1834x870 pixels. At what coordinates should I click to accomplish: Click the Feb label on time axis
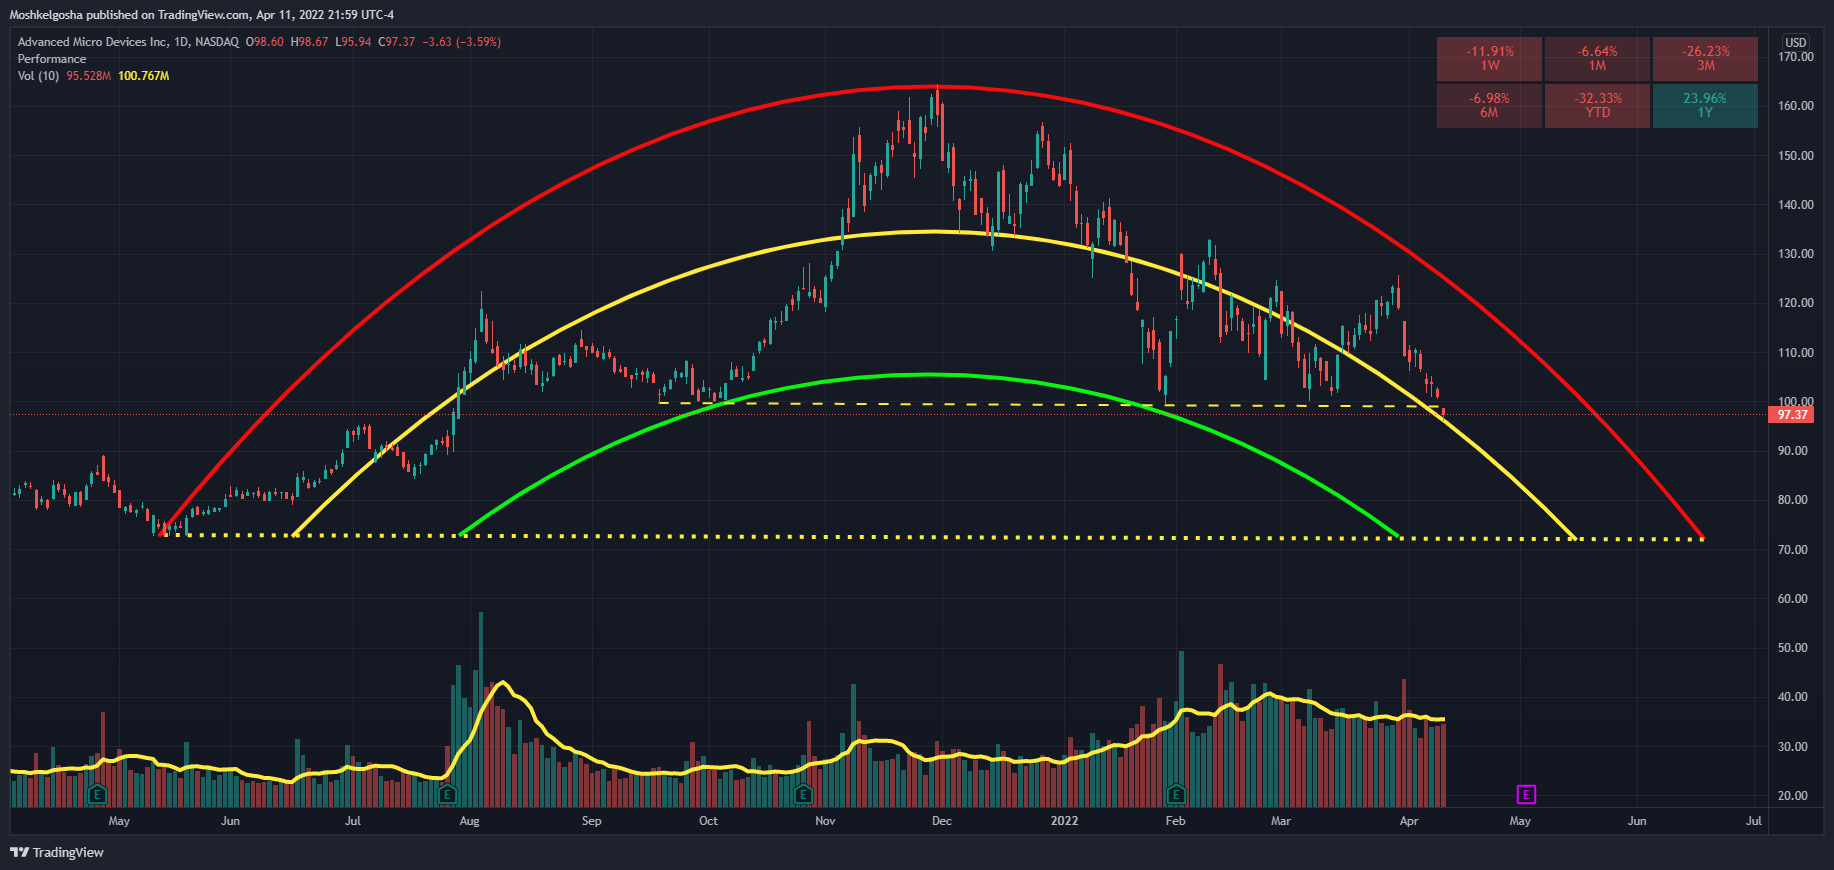tap(1175, 821)
